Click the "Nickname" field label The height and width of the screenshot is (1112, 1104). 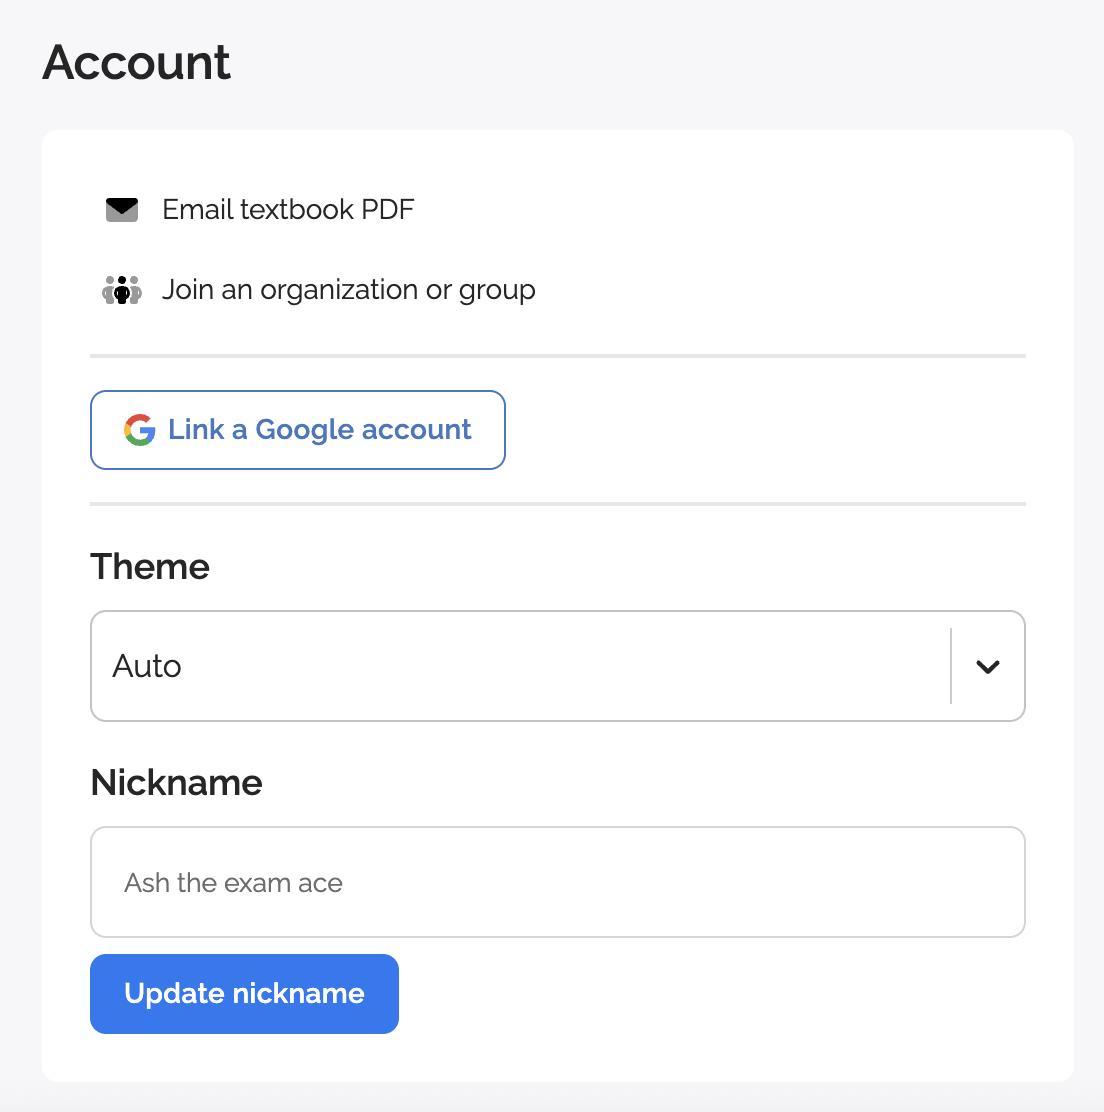(177, 783)
